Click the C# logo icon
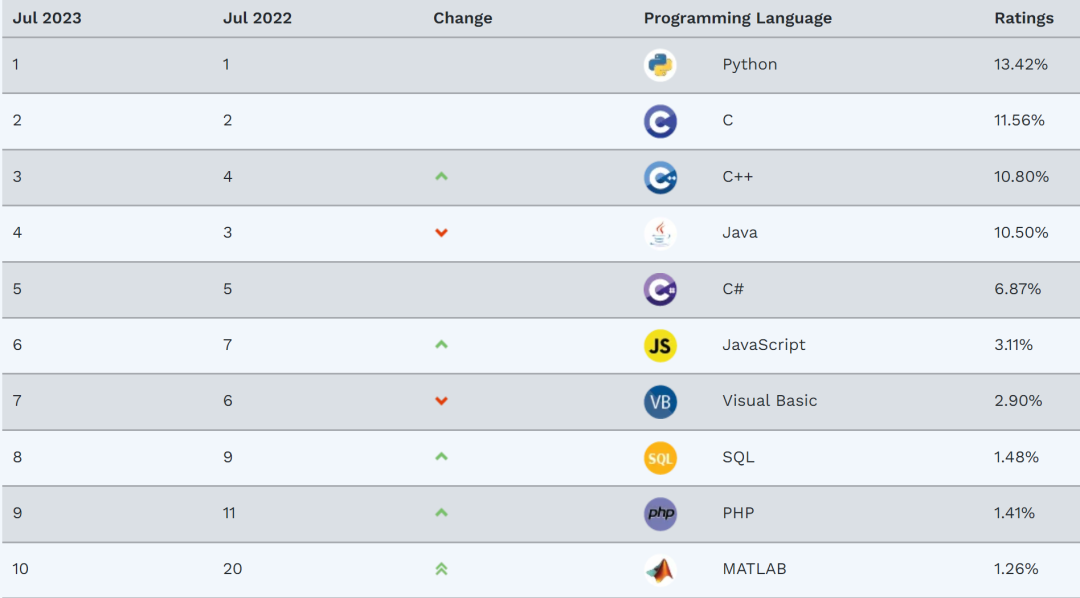1080x598 pixels. [x=660, y=289]
